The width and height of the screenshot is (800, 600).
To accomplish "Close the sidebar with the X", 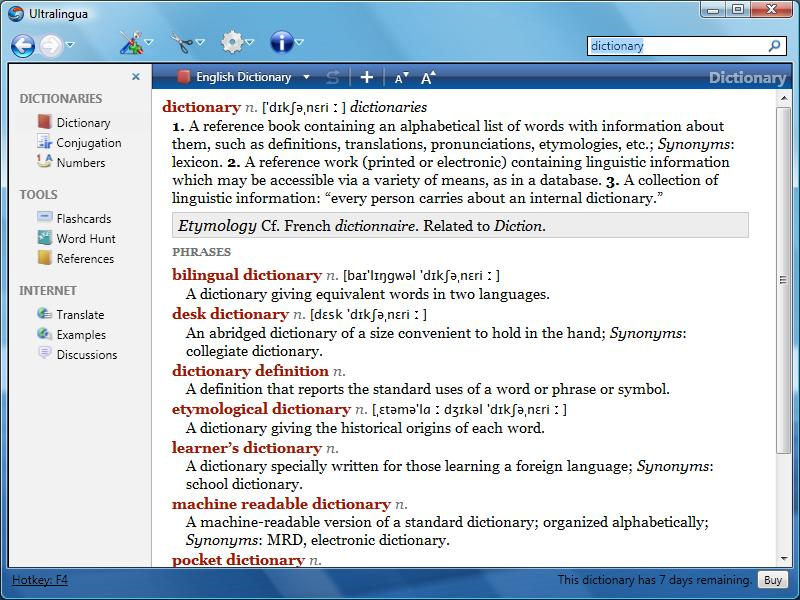I will pos(135,77).
